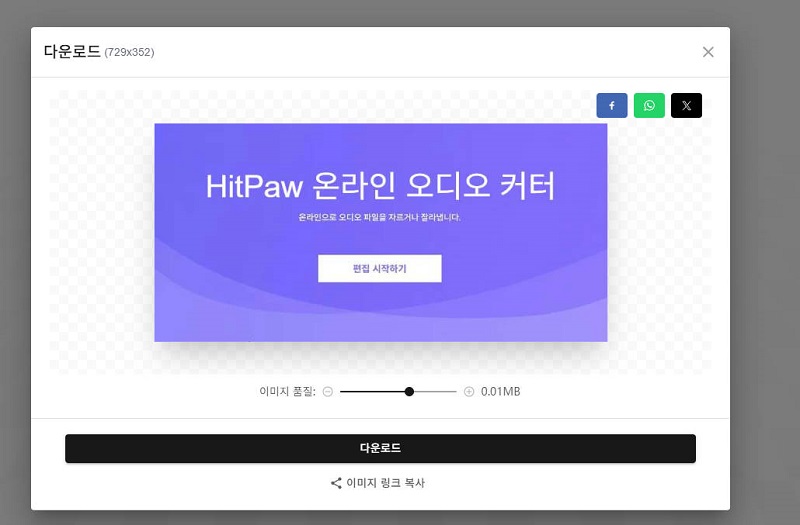Click the image quality slider handle
The width and height of the screenshot is (800, 525).
[409, 392]
